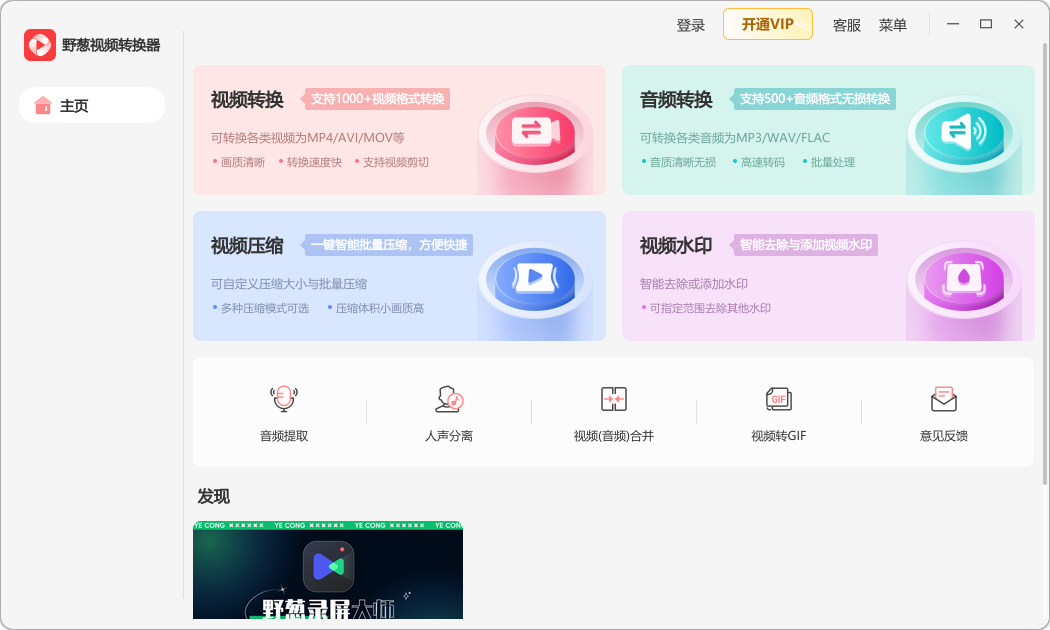Click the 野葱视频转换器 app logo icon
The image size is (1050, 630).
[39, 44]
